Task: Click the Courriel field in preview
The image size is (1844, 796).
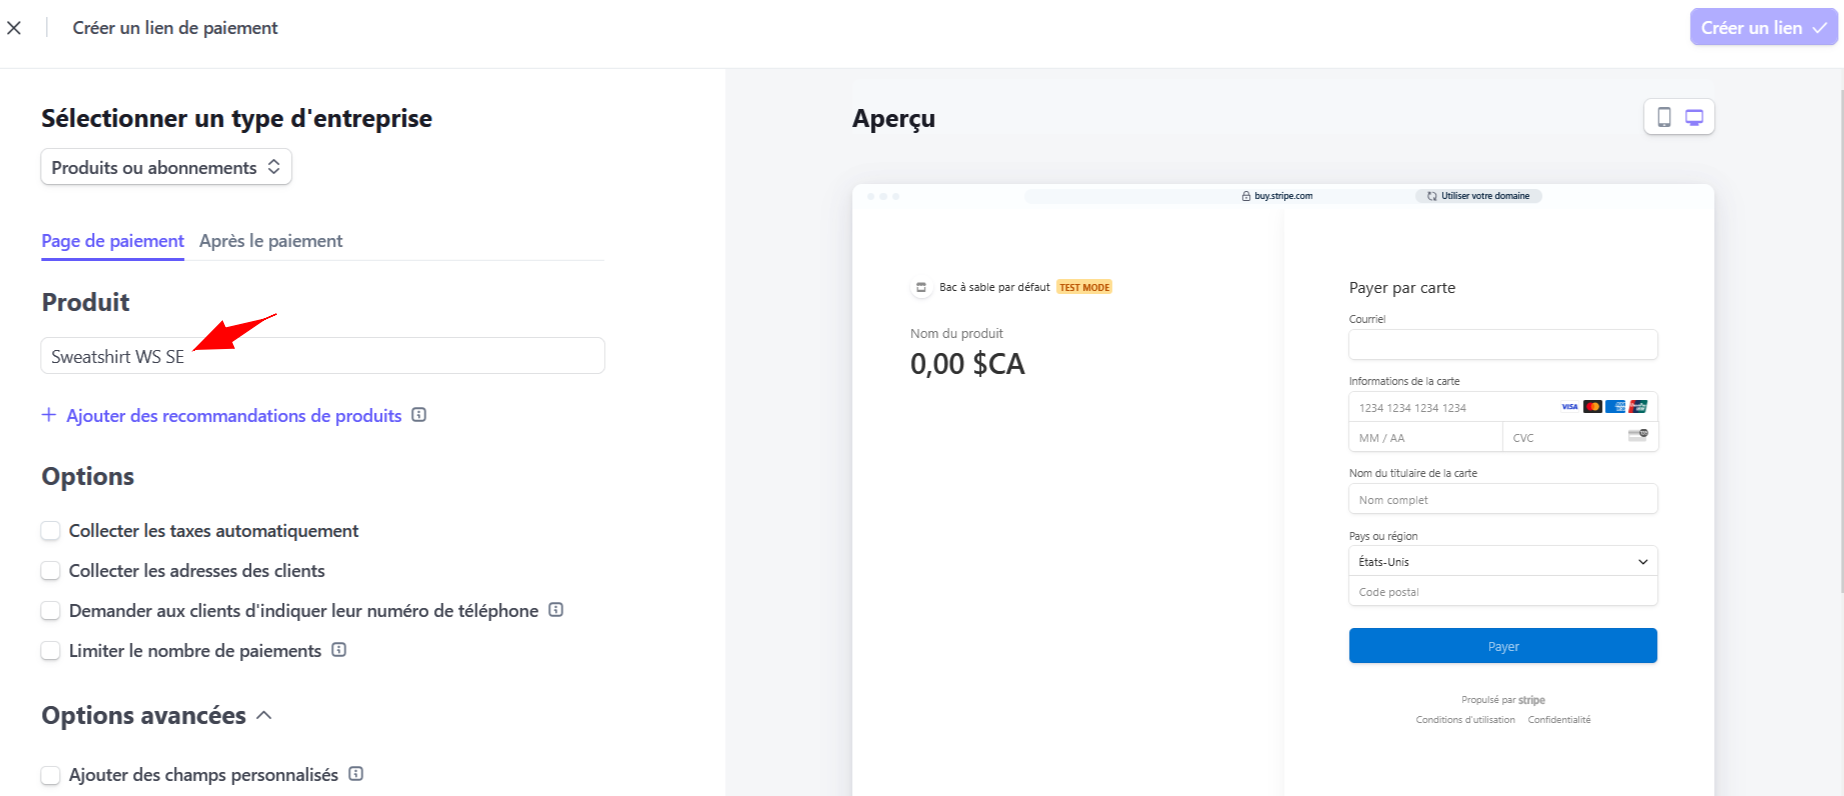Action: 1503,345
